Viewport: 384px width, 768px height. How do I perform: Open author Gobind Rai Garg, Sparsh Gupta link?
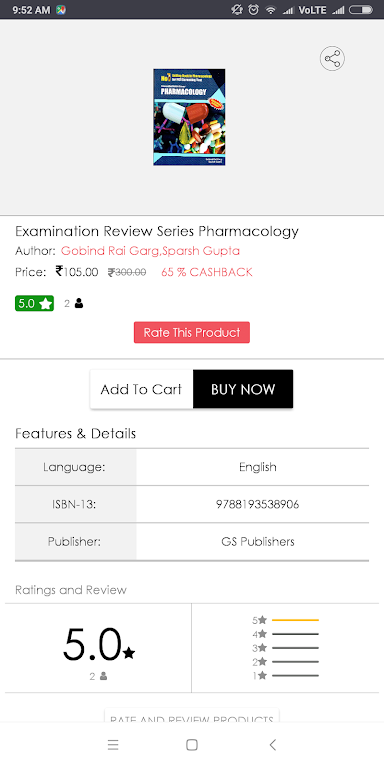tap(150, 251)
